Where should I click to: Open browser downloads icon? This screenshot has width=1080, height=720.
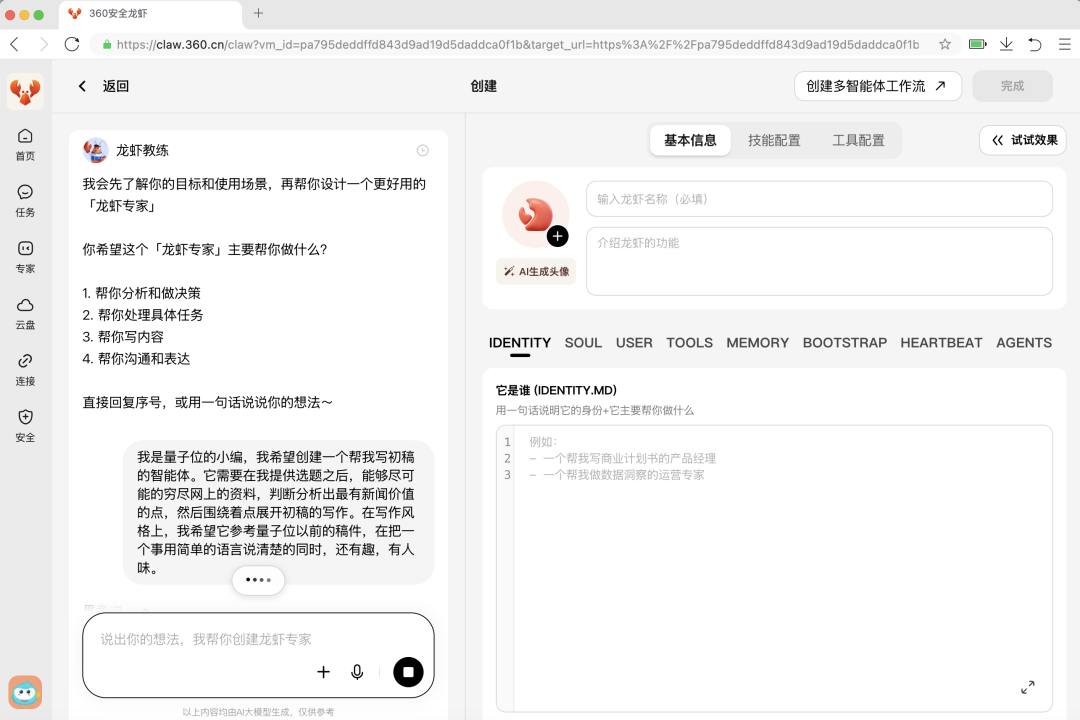click(x=1006, y=44)
